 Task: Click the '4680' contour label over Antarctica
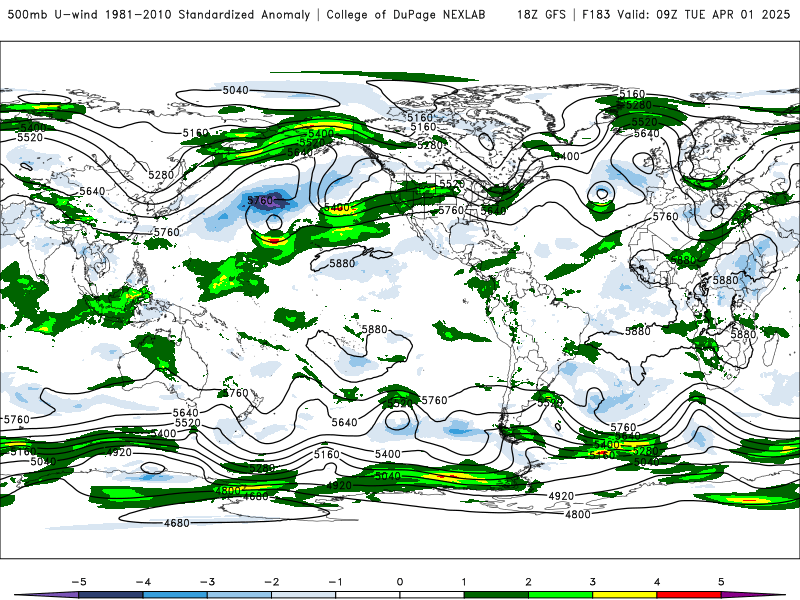tap(177, 523)
